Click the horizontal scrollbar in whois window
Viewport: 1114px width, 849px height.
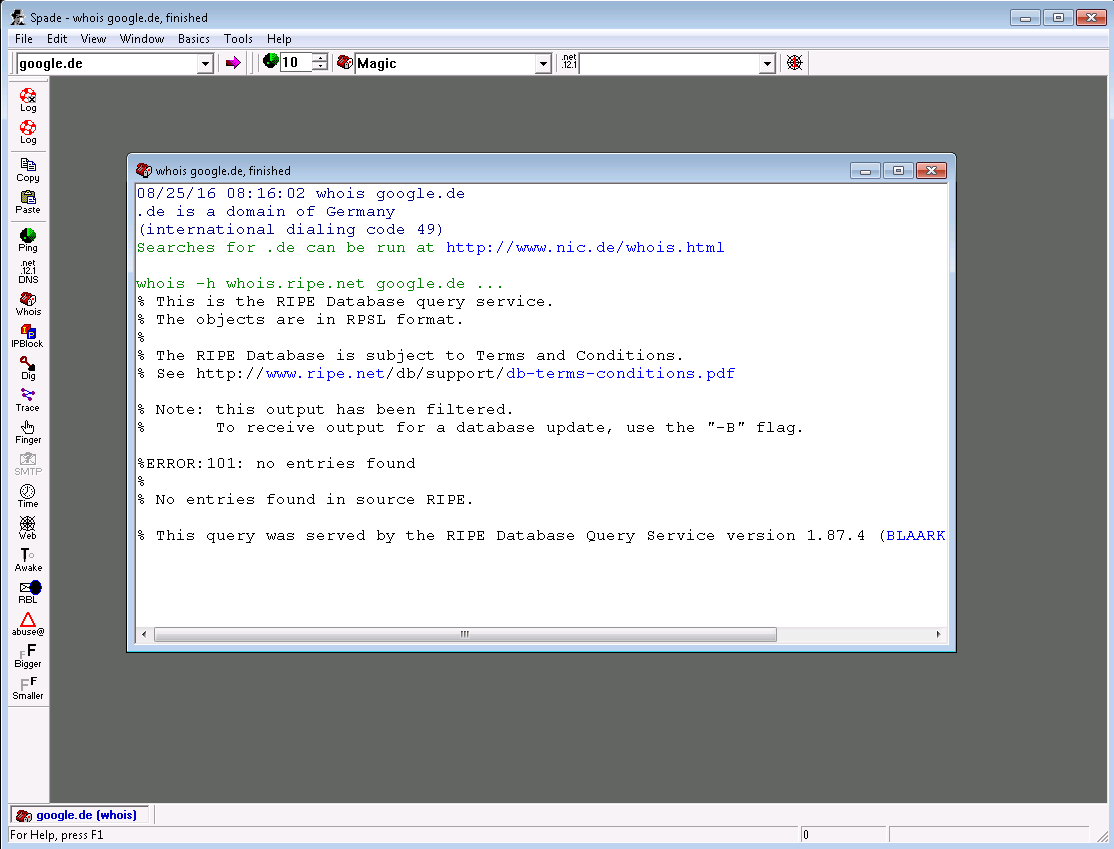465,635
